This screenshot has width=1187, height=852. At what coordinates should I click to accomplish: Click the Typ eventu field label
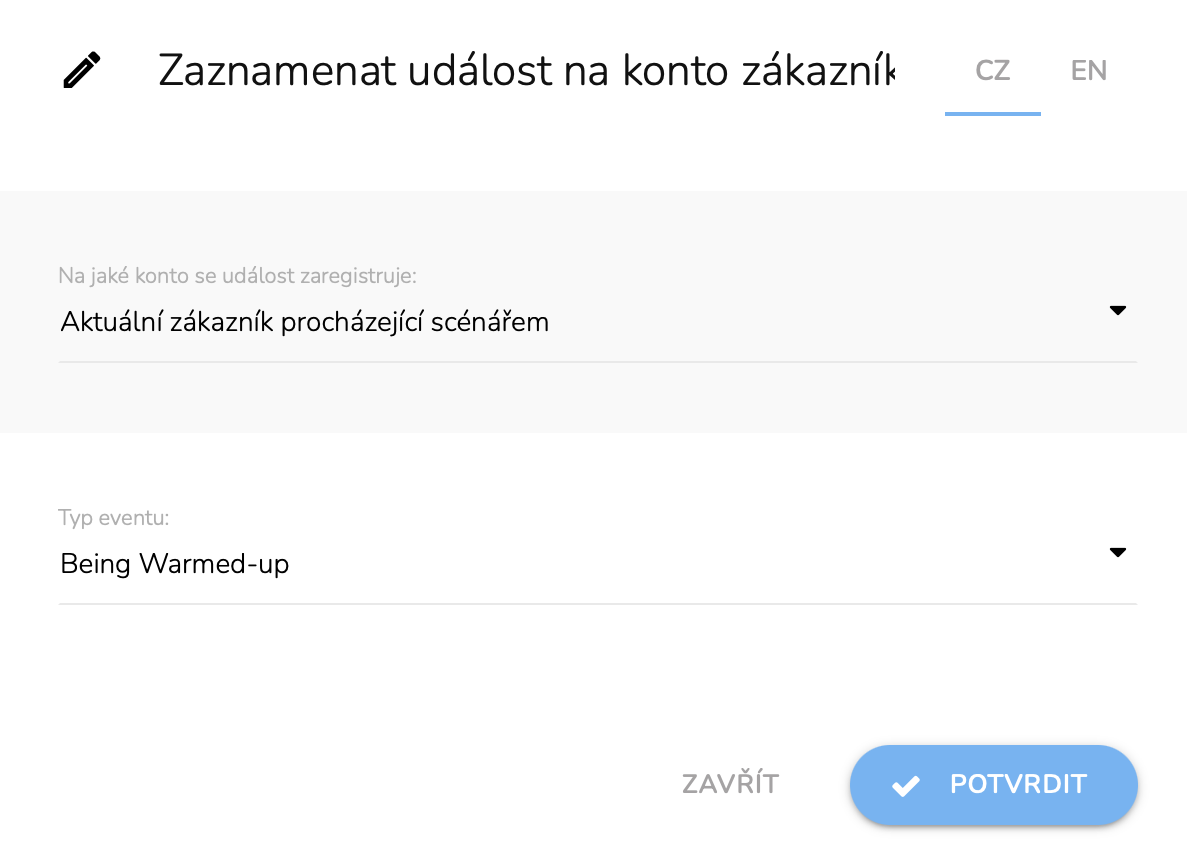pos(114,518)
